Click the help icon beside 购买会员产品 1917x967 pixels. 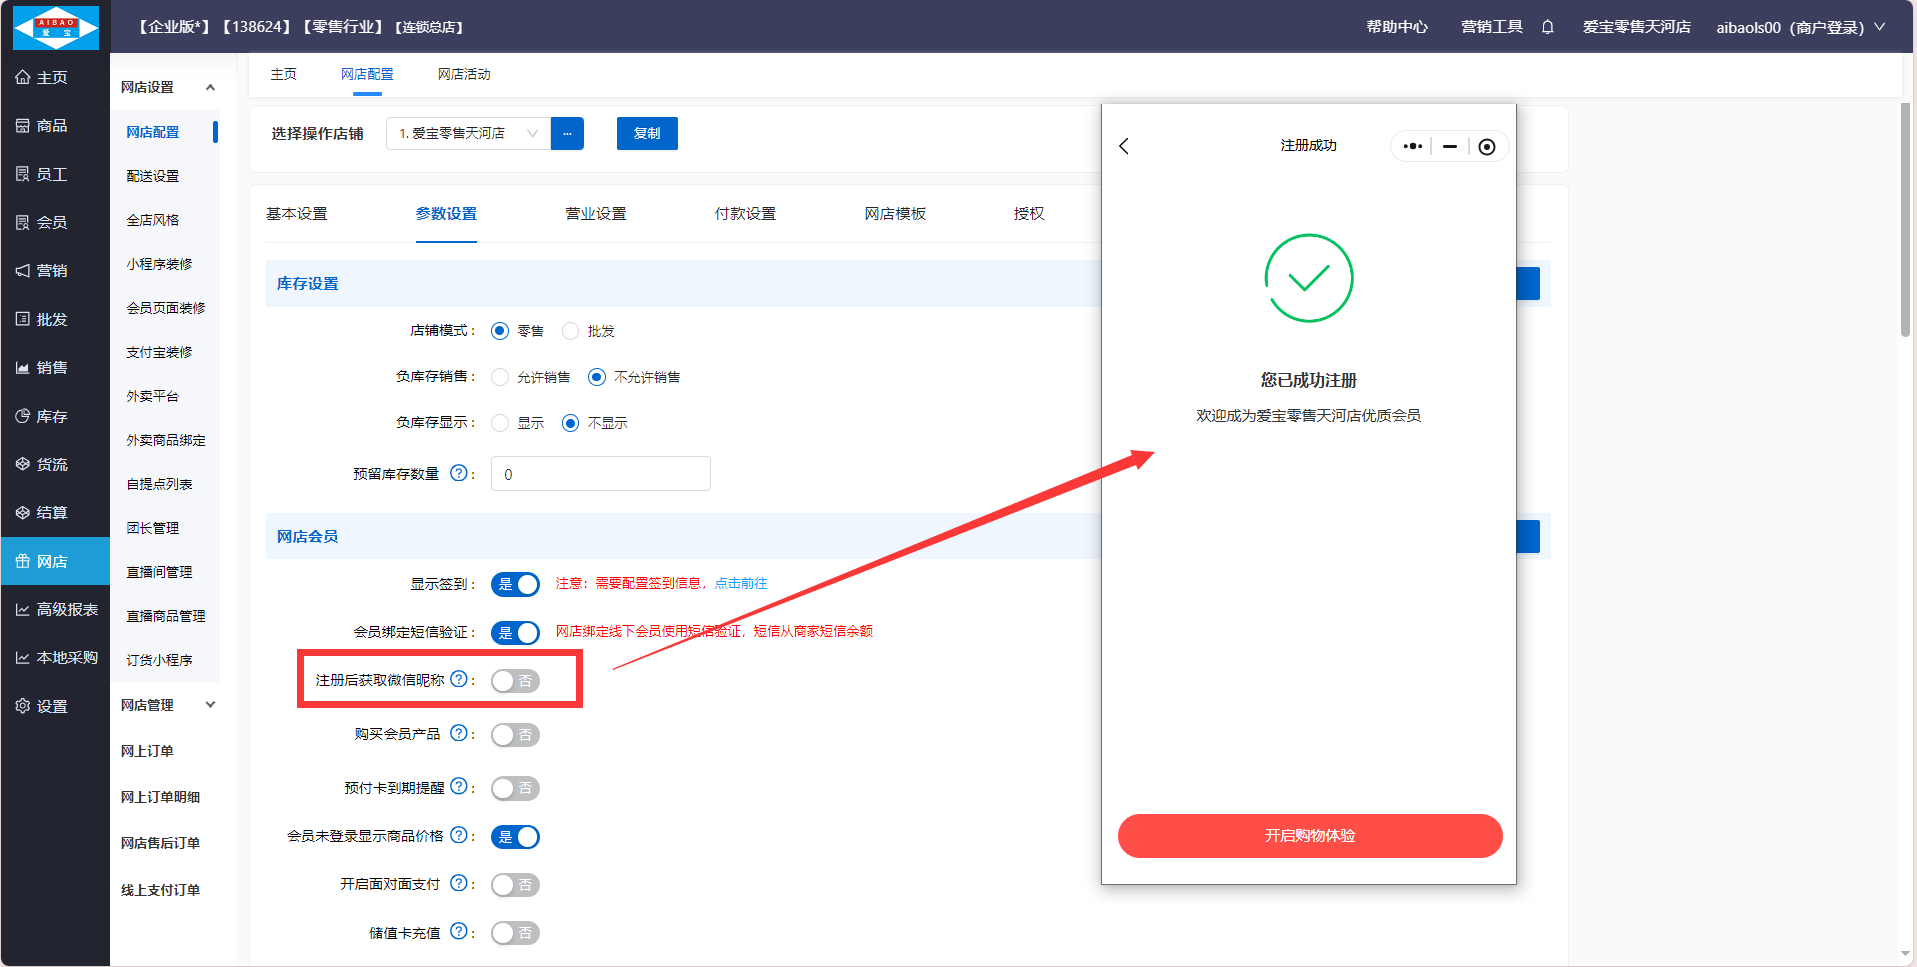coord(458,733)
